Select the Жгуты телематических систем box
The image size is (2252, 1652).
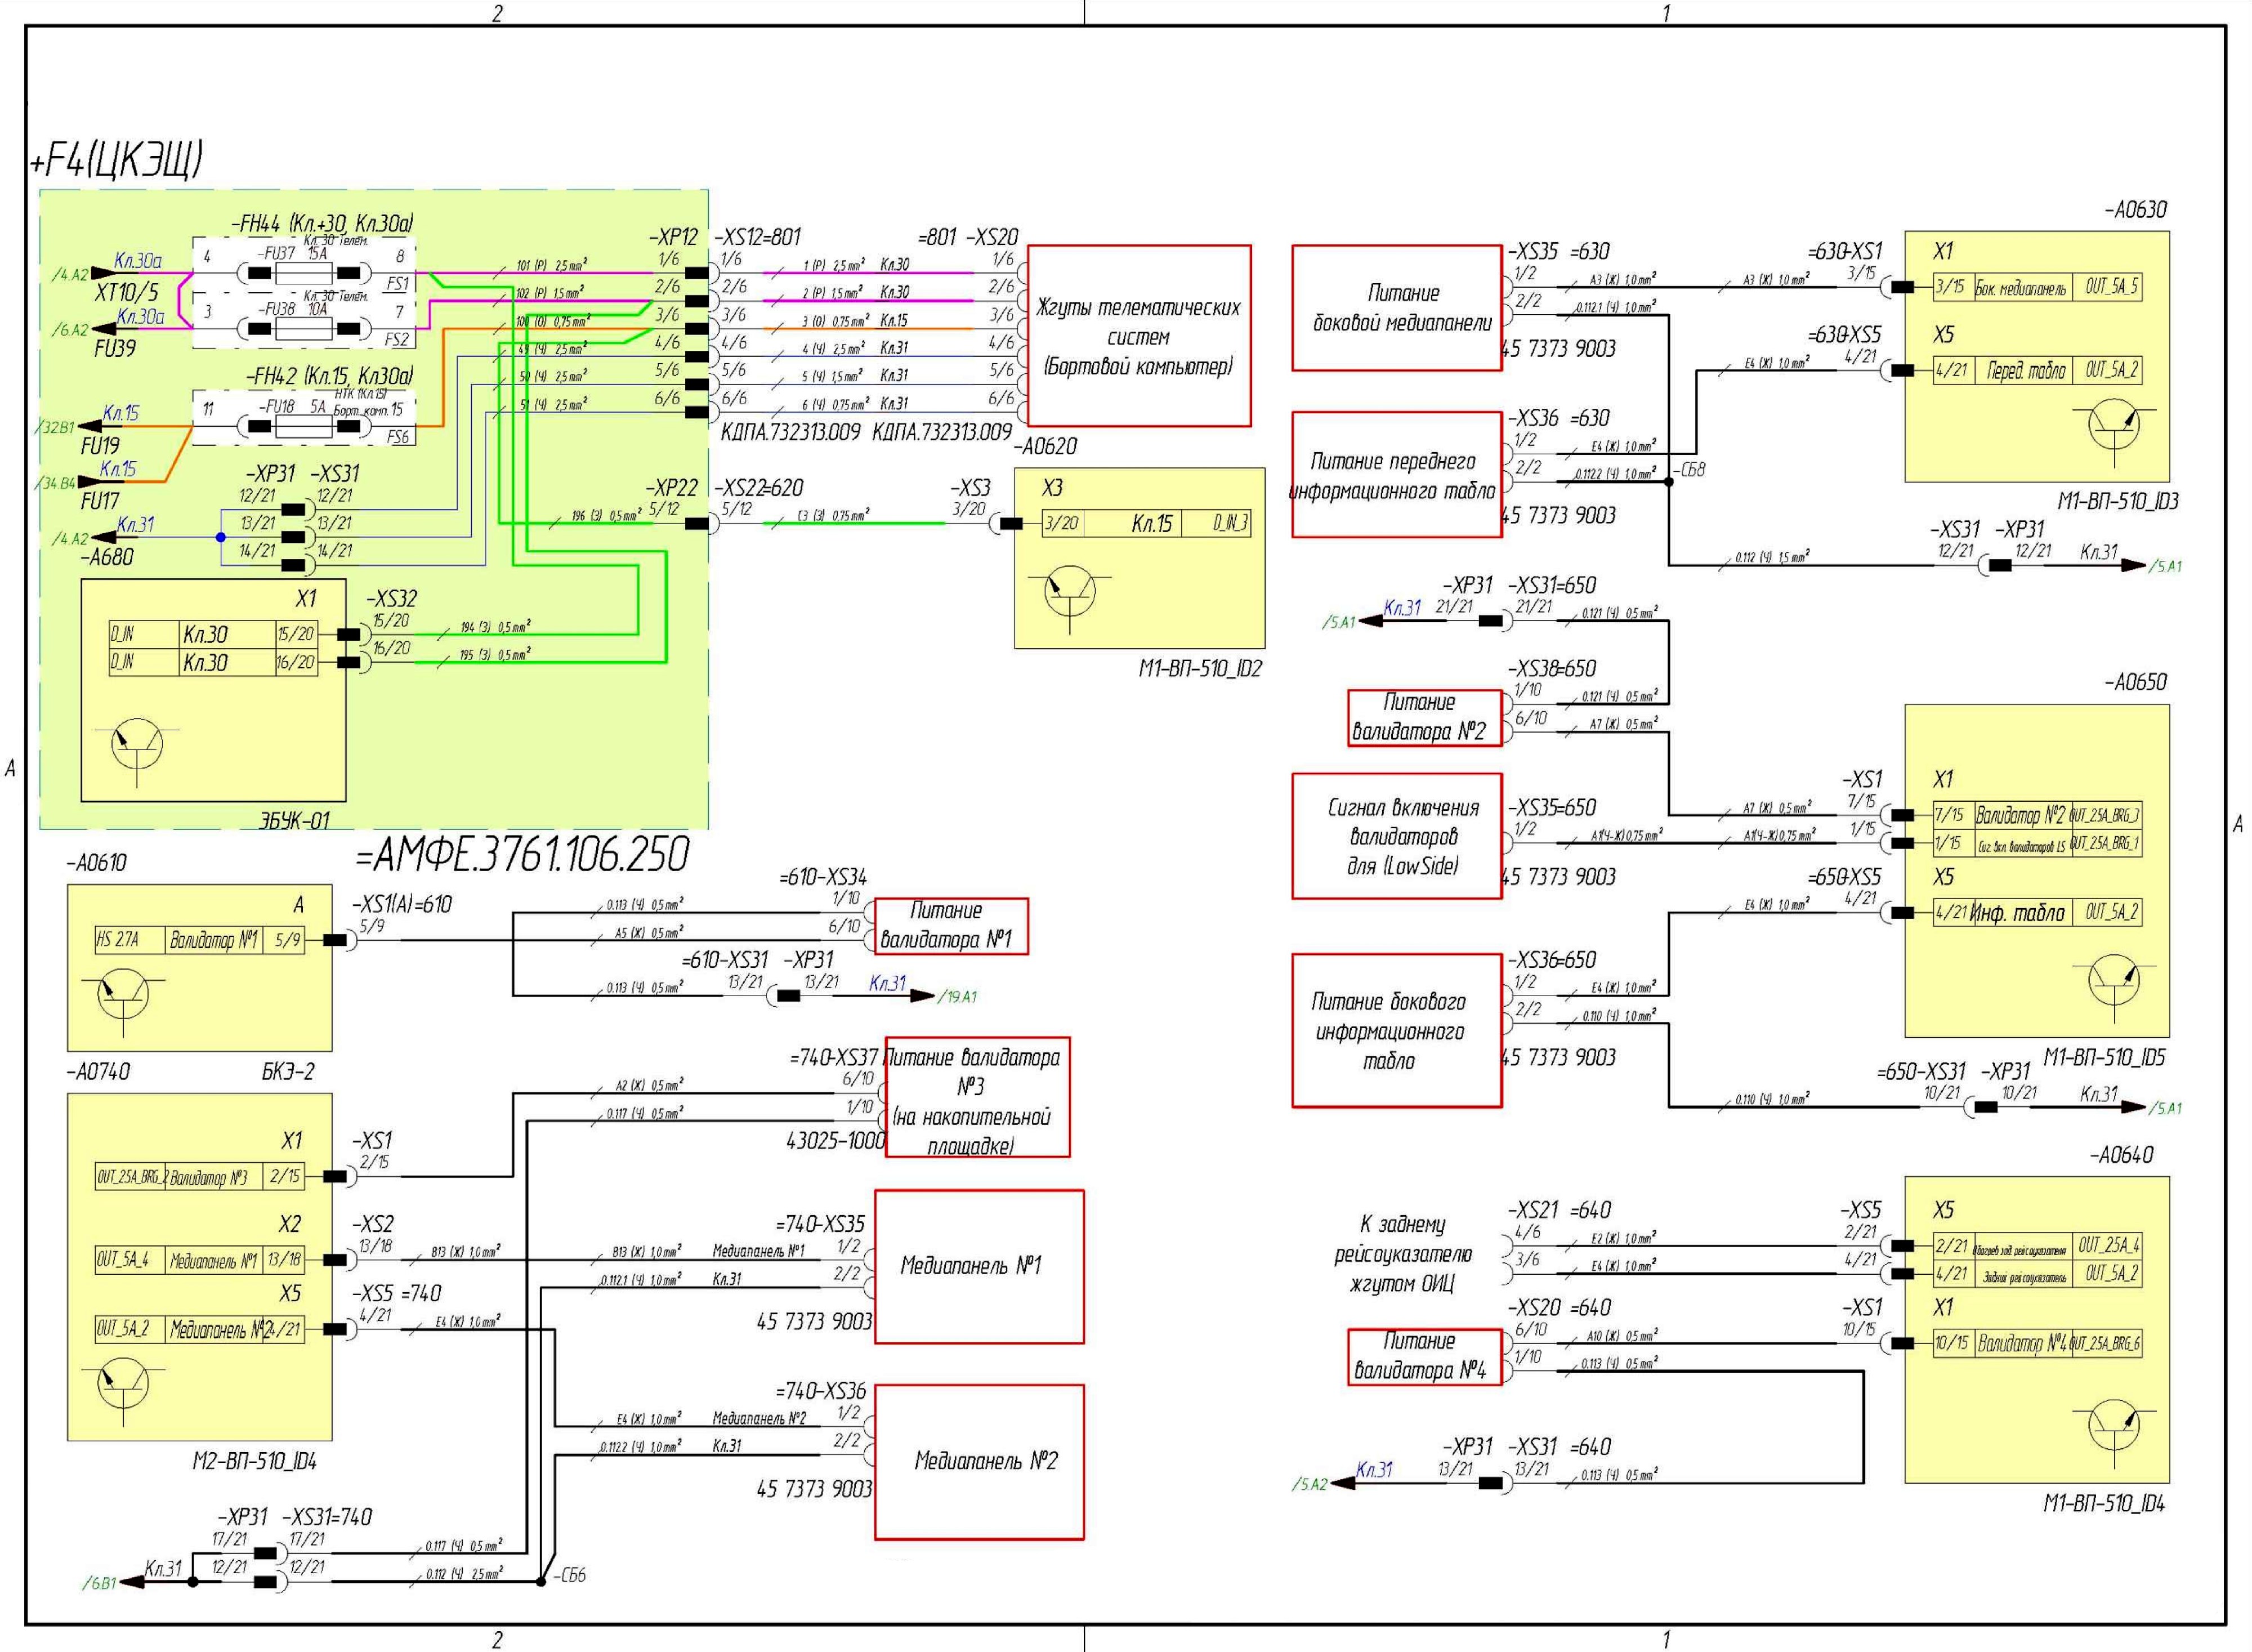pyautogui.click(x=1139, y=336)
